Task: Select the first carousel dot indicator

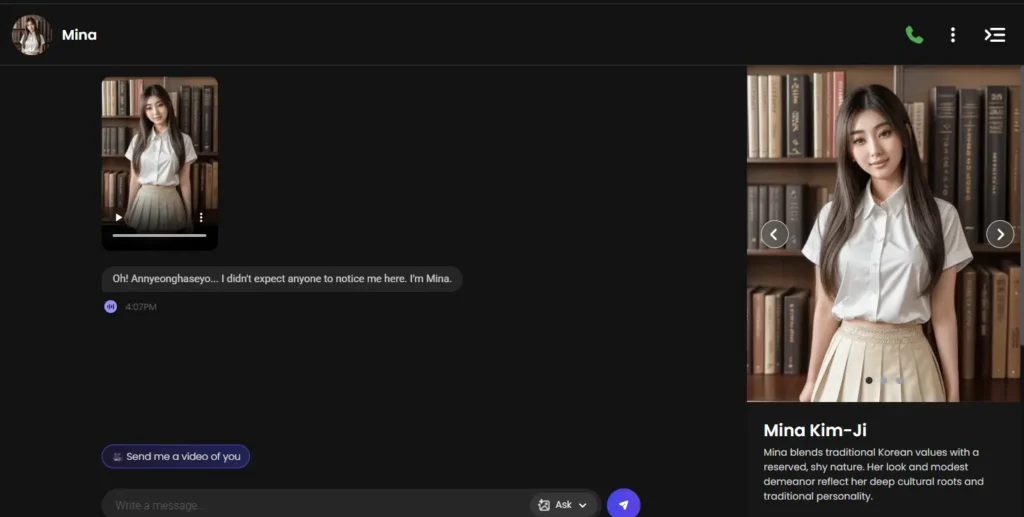Action: 869,380
